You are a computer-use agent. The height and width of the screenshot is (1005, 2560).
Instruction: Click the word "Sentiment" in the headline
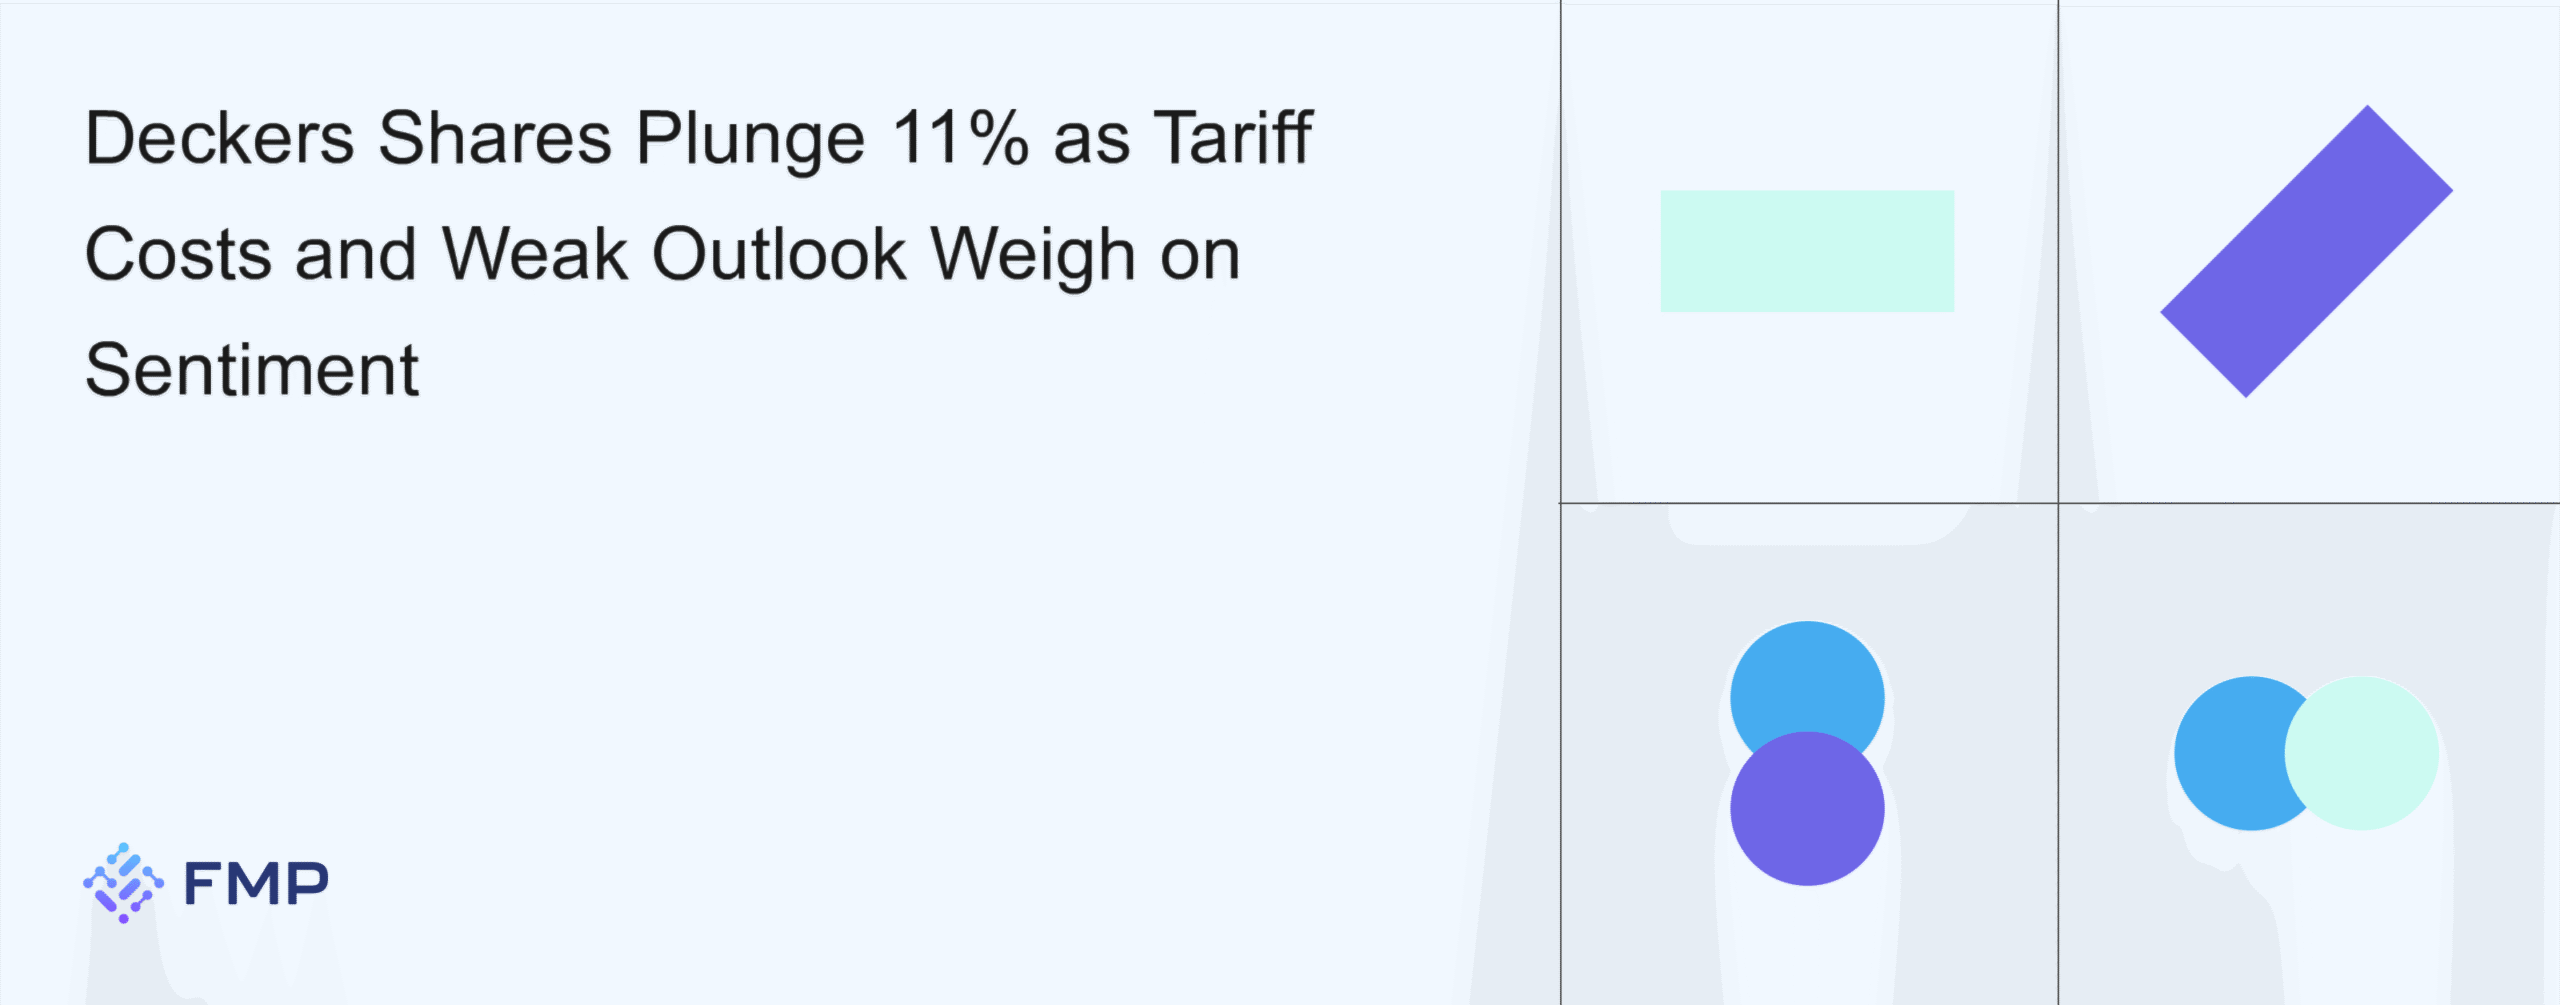point(252,370)
